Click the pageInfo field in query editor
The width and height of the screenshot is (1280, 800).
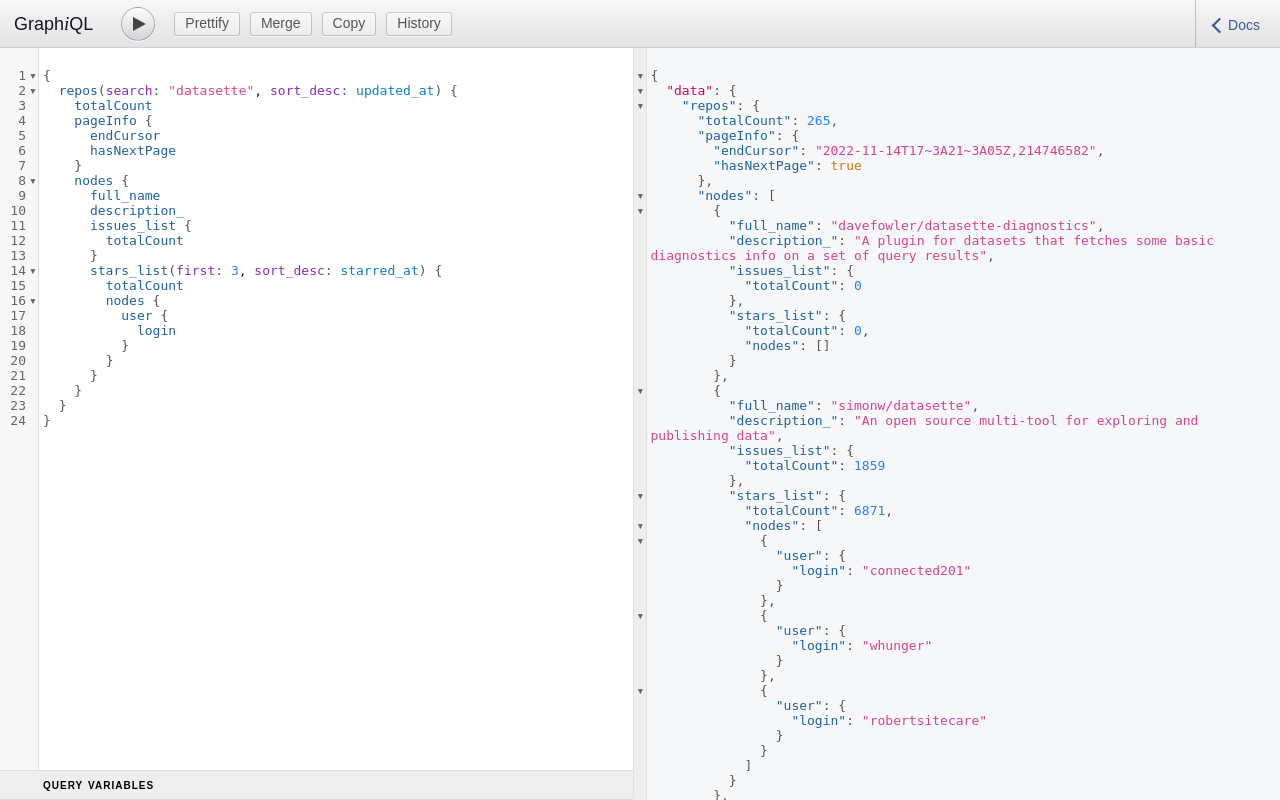pos(105,121)
